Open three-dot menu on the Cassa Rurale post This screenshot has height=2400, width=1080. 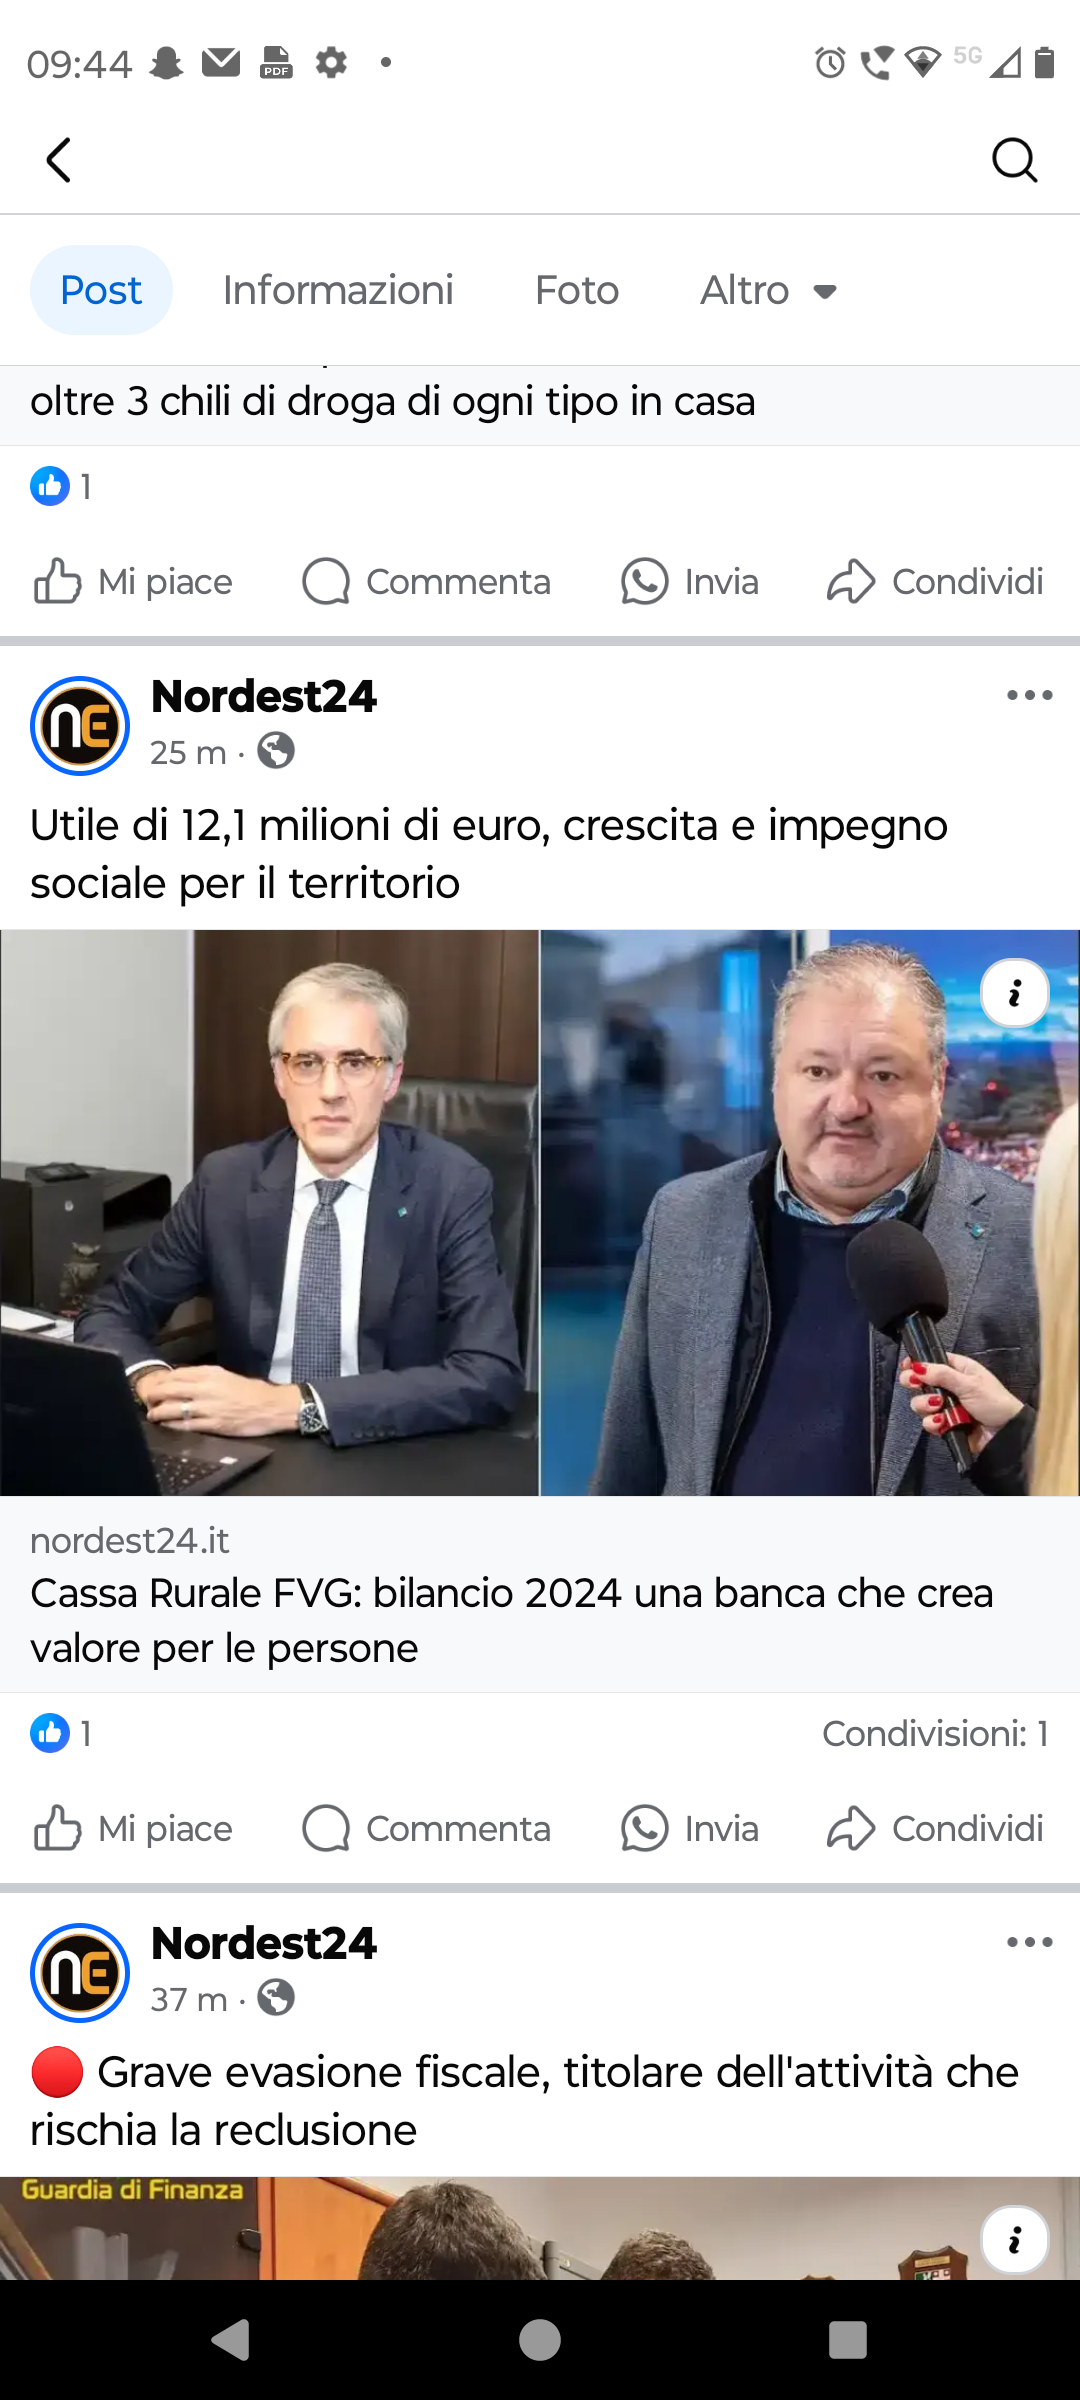[1029, 695]
